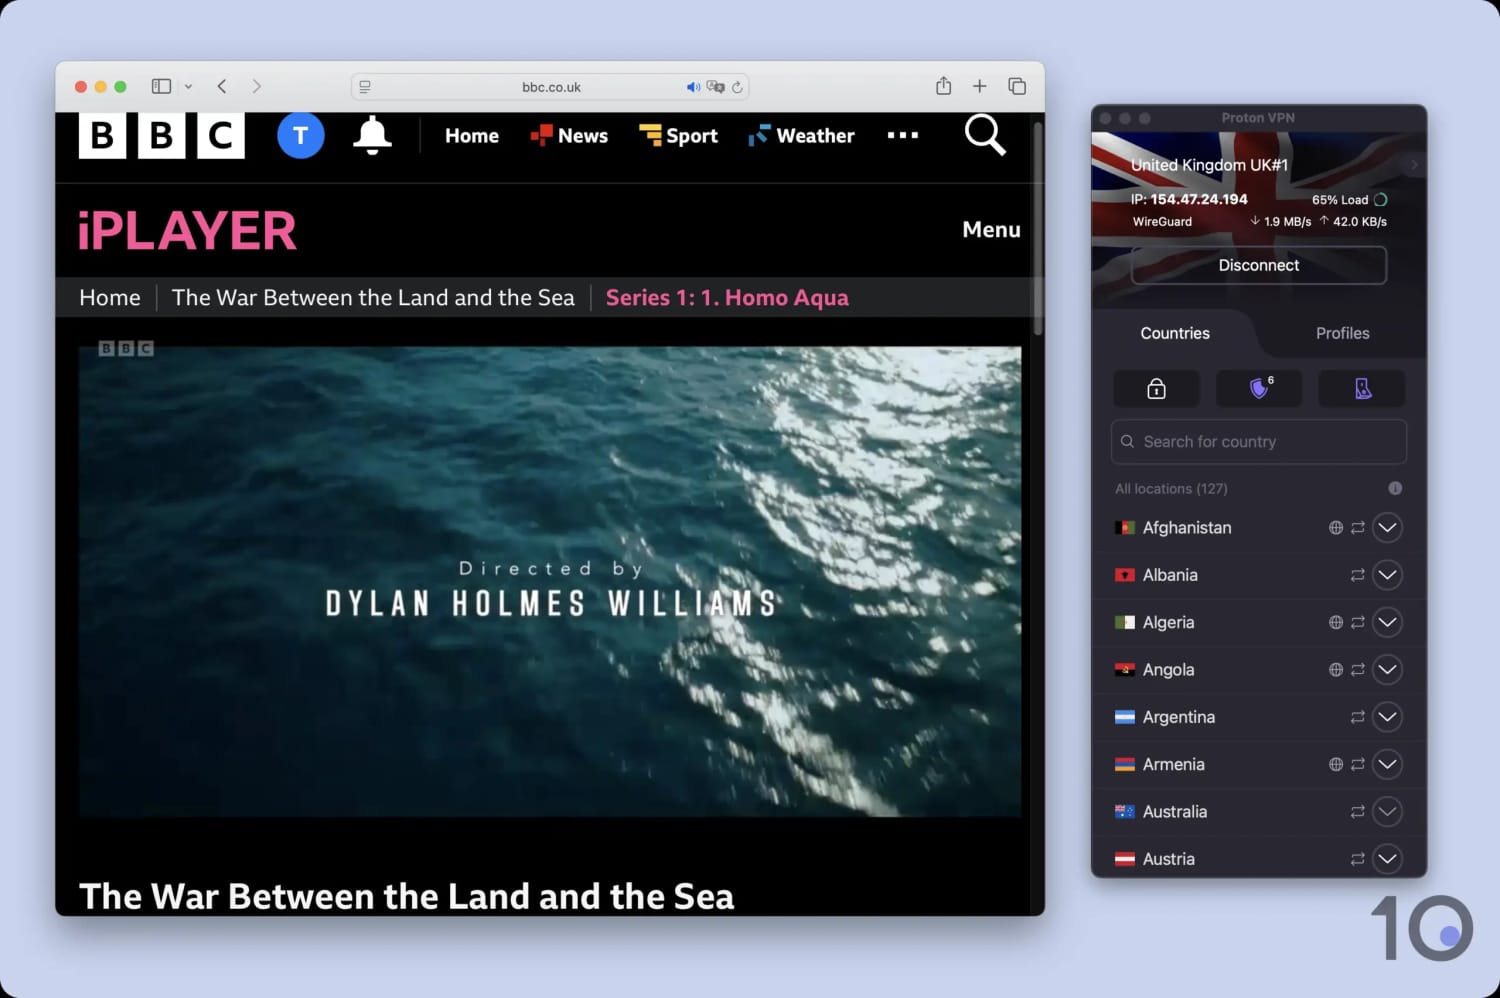Open the BBC logo homepage link
1500x998 pixels.
click(x=162, y=135)
